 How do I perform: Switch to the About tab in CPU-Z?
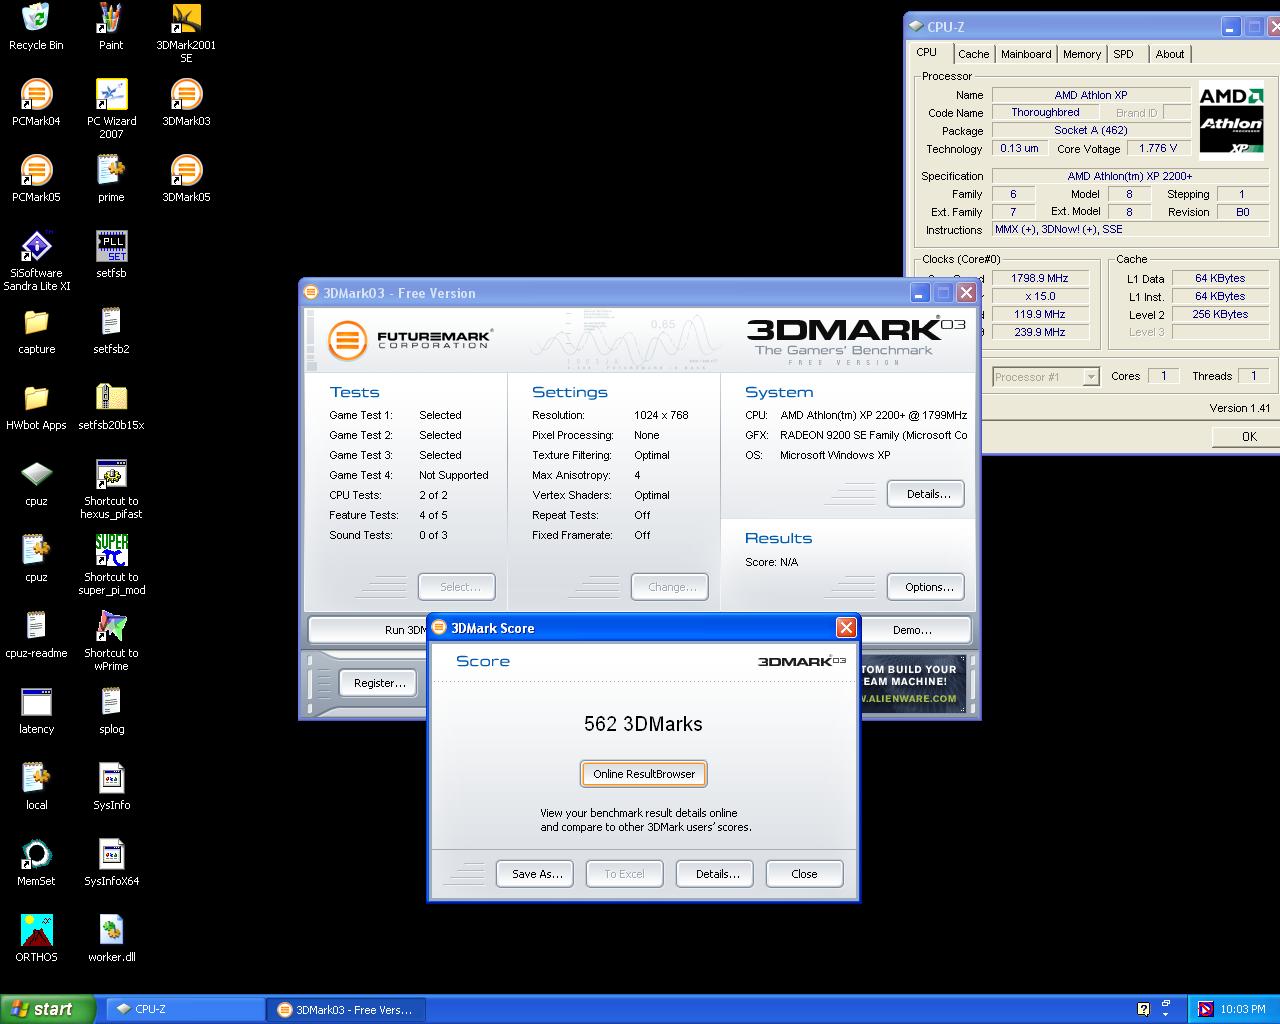tap(1170, 54)
